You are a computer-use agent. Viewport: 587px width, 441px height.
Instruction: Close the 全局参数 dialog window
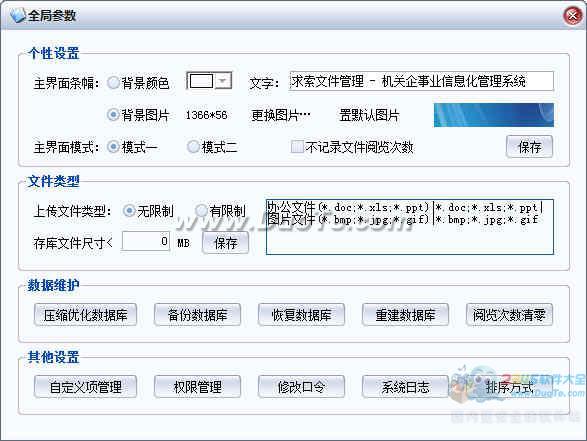(572, 16)
